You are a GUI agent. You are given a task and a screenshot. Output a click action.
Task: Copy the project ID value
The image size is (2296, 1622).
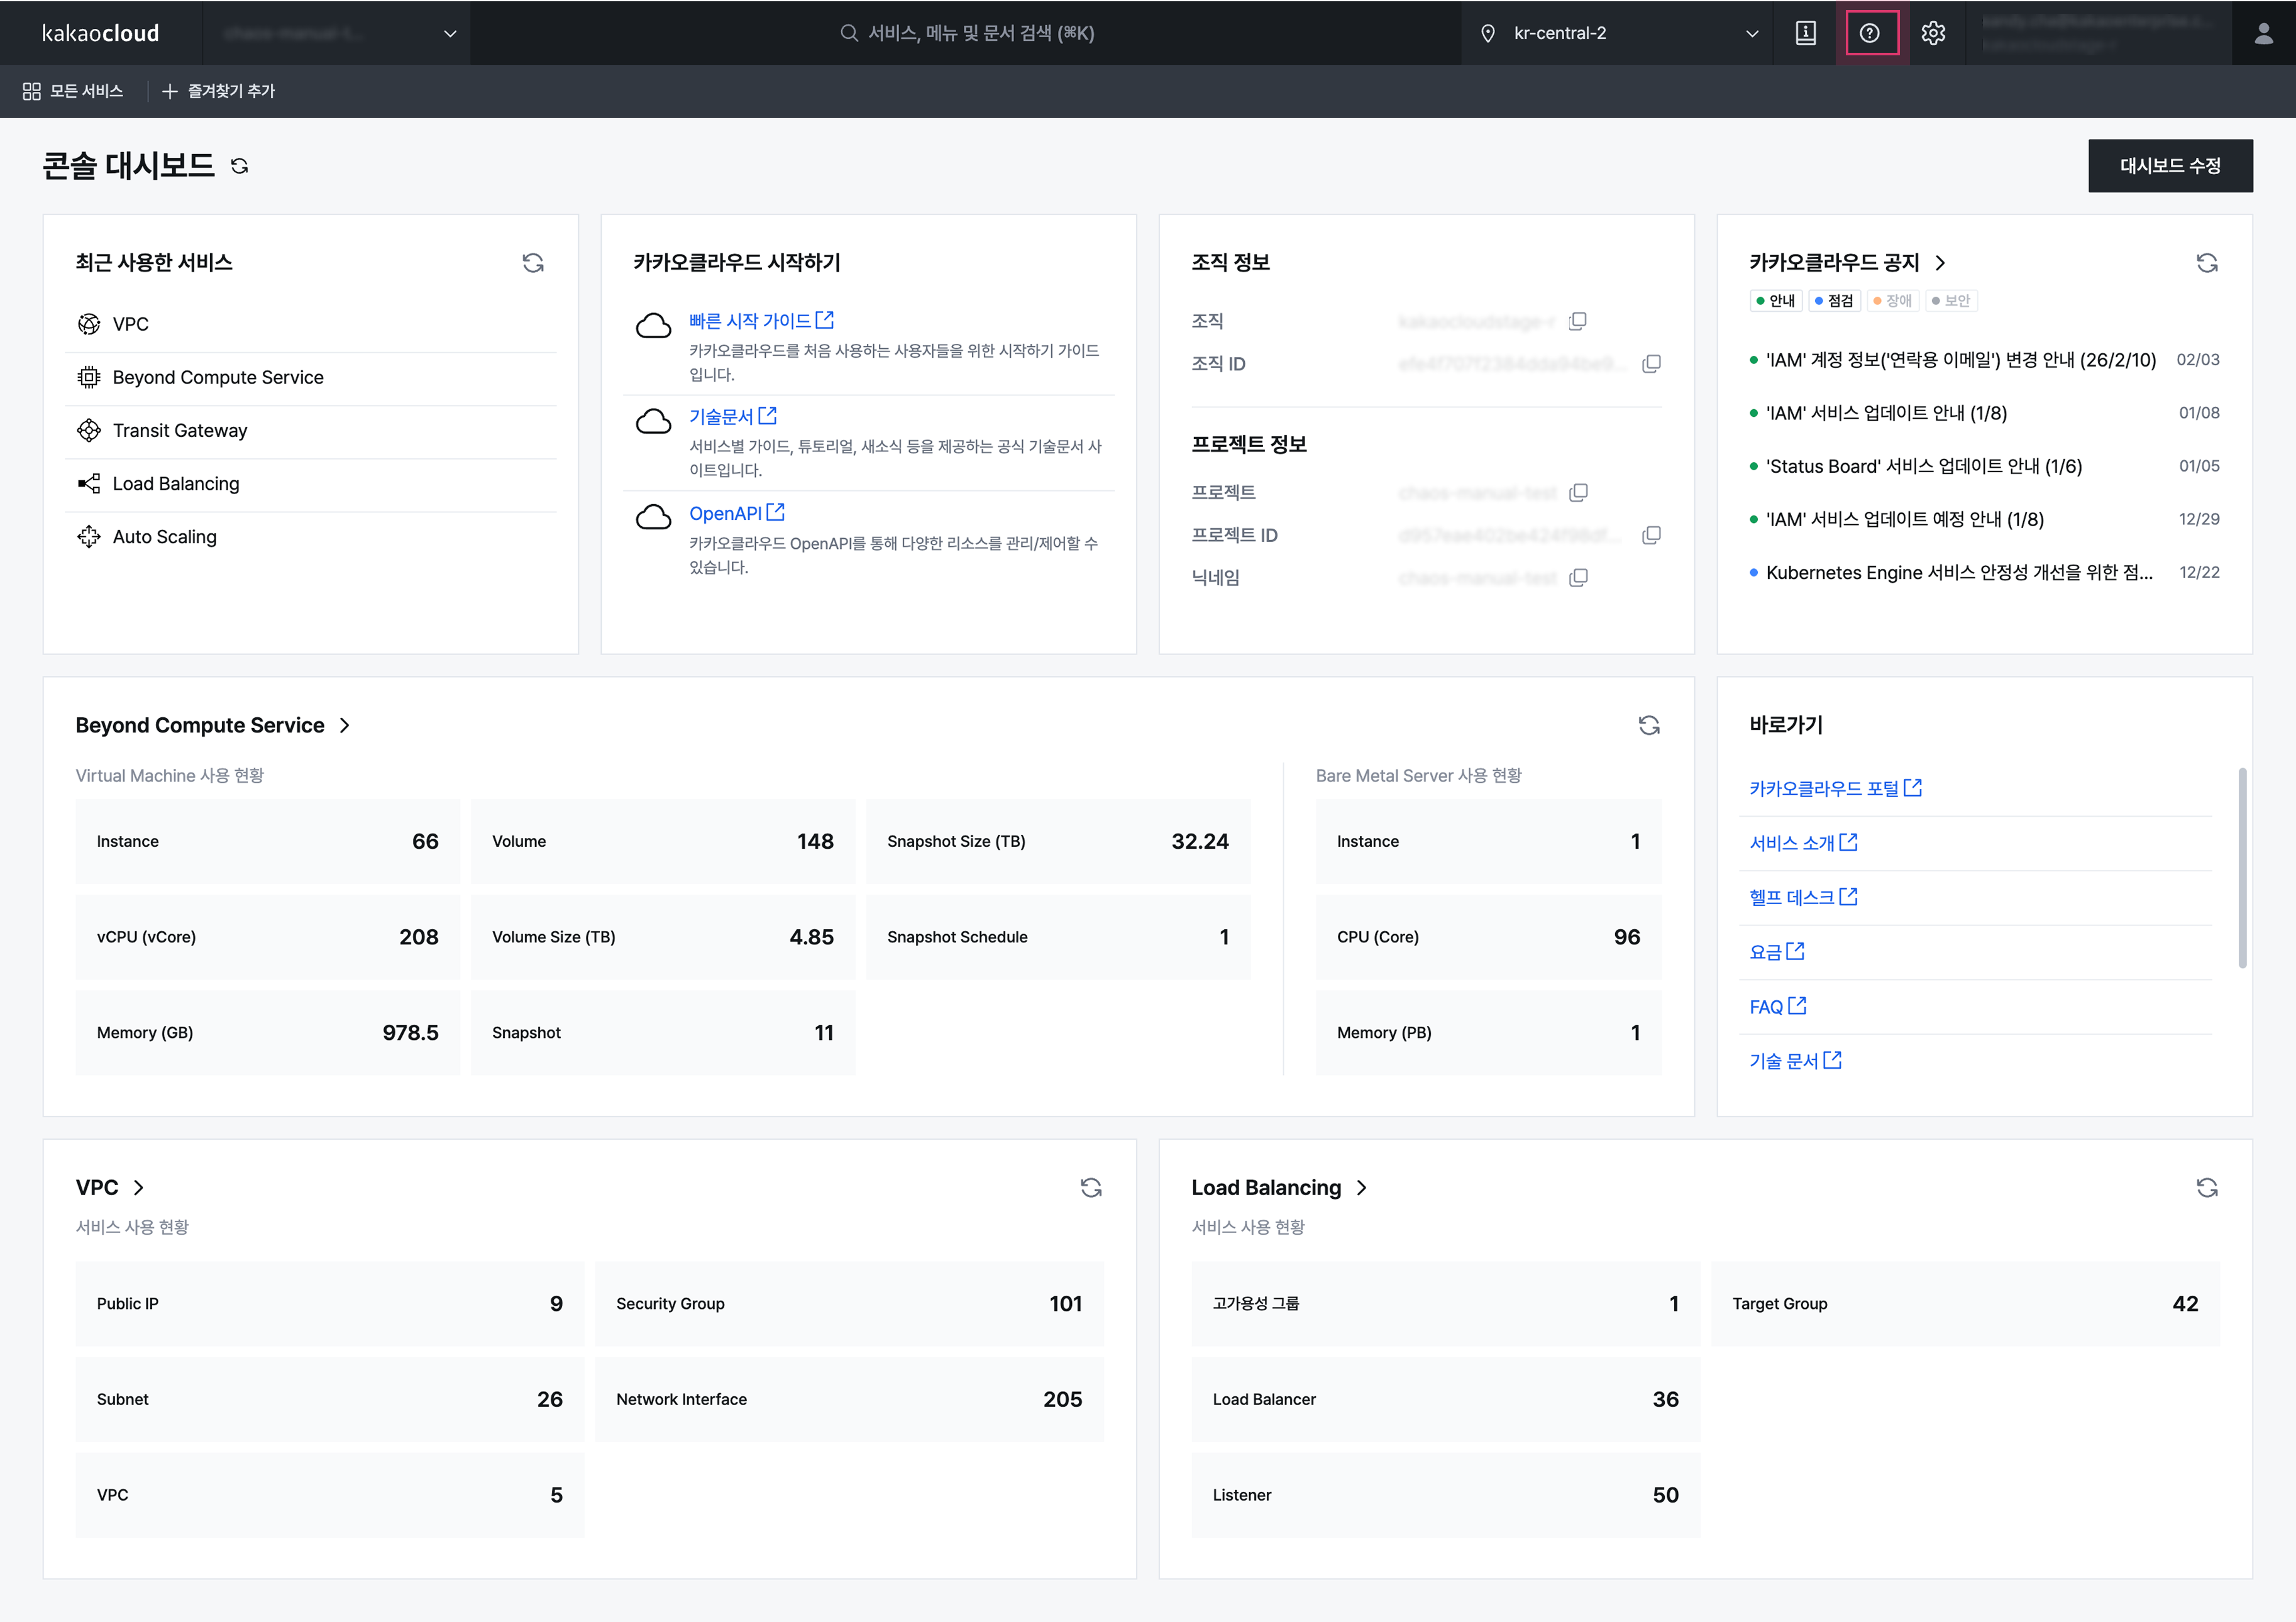pyautogui.click(x=1651, y=535)
